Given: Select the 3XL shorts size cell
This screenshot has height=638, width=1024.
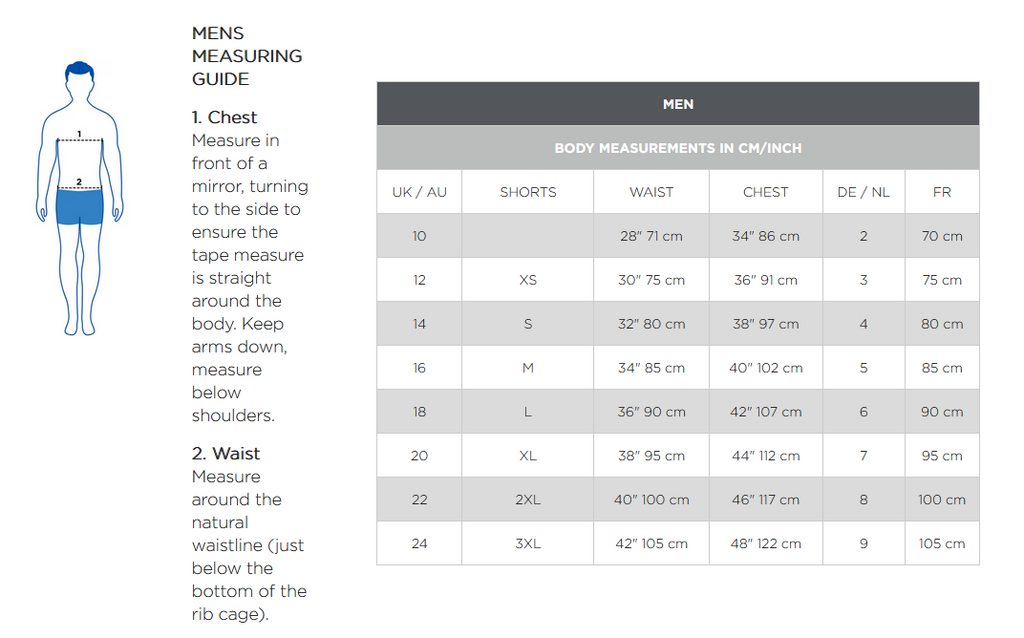Looking at the screenshot, I should (x=528, y=544).
